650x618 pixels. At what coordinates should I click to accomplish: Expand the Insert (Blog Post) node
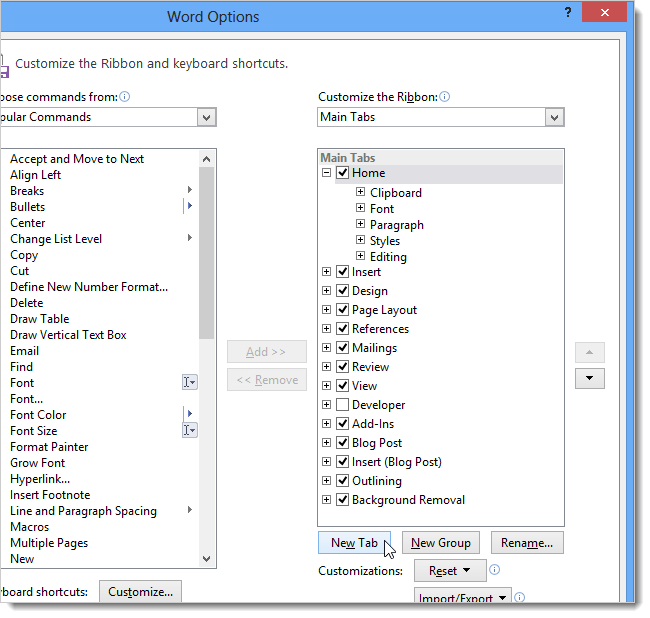[x=327, y=461]
